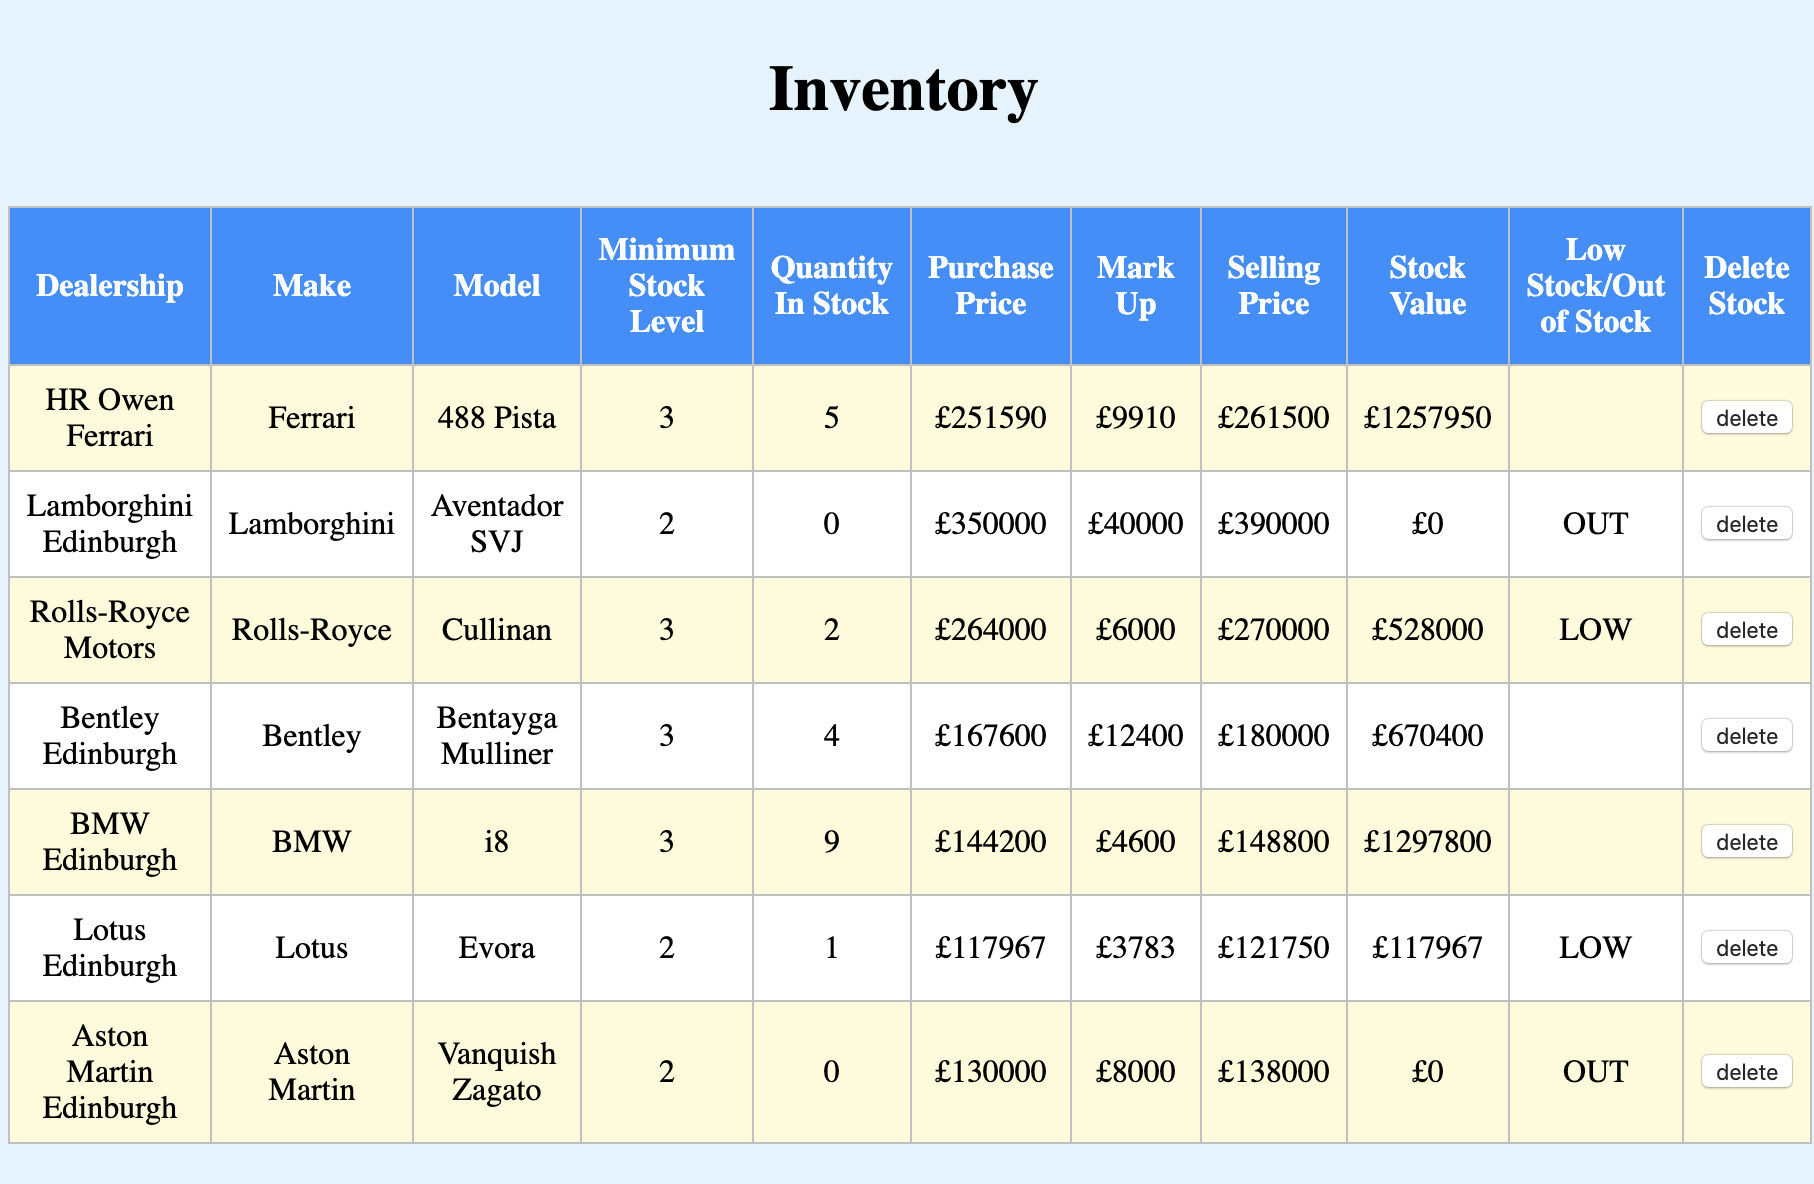Delete the Lamborghini Aventador SVJ stock

[1746, 524]
